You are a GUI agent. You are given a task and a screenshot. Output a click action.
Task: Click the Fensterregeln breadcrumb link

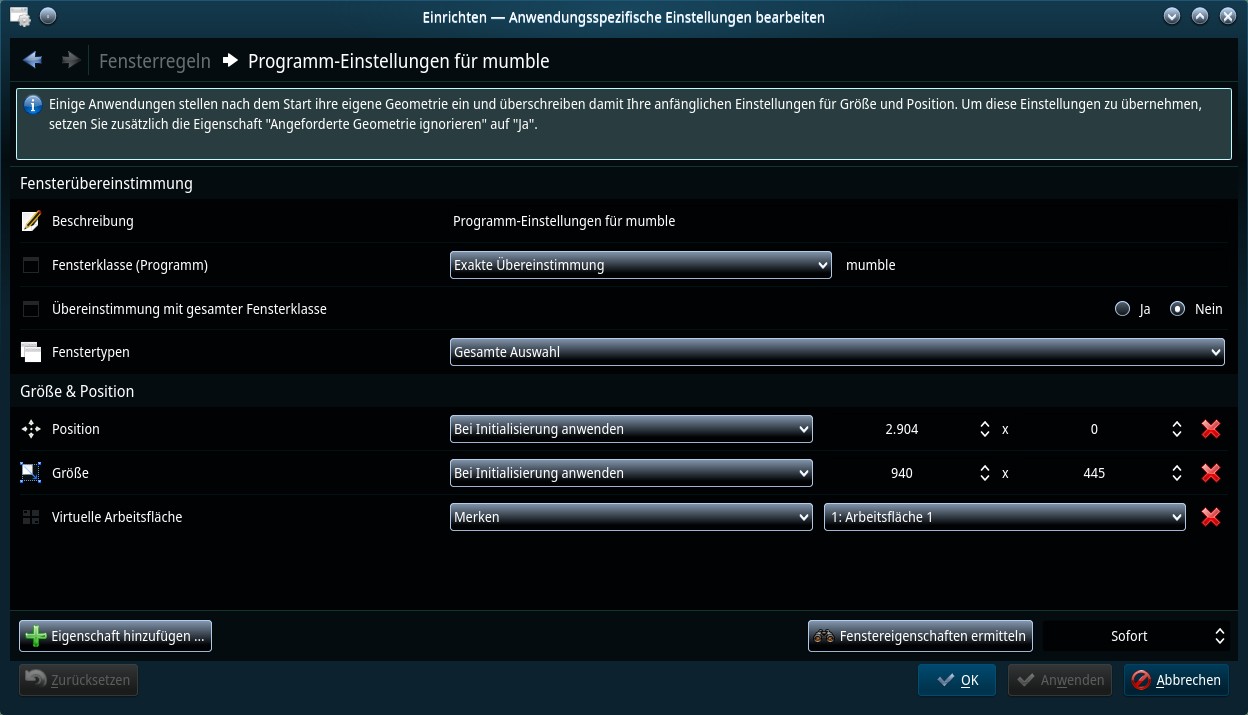click(155, 61)
